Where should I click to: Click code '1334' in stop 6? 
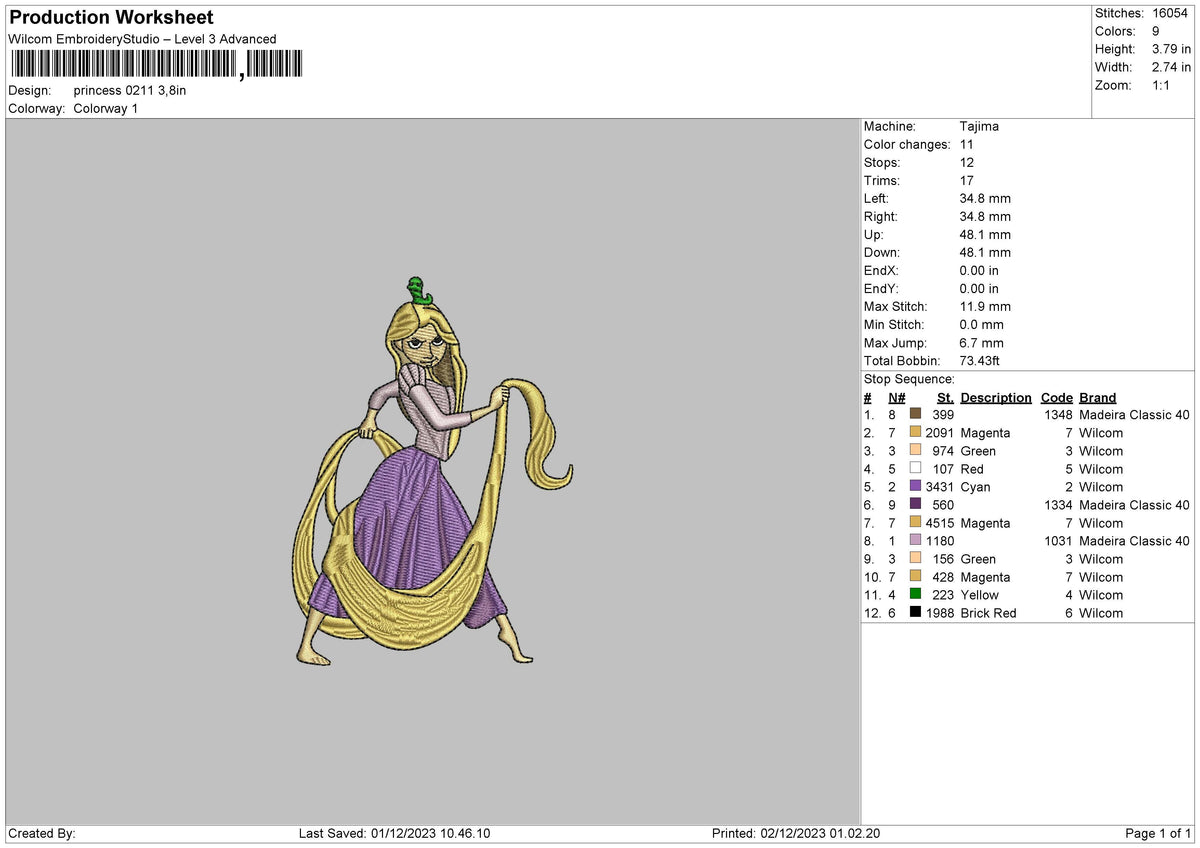coord(1058,505)
